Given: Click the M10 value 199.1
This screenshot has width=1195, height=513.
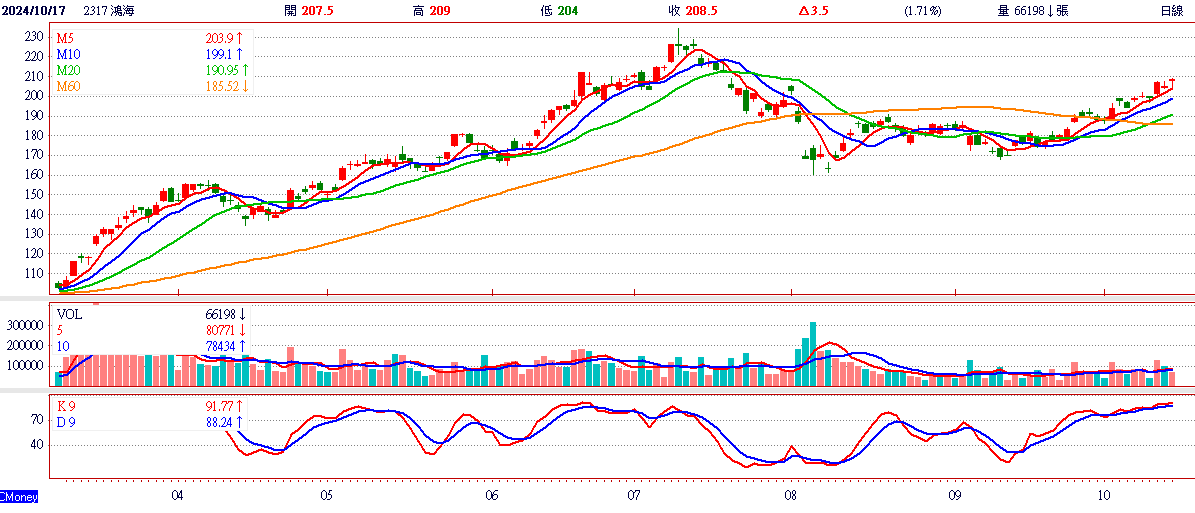Looking at the screenshot, I should 218,54.
